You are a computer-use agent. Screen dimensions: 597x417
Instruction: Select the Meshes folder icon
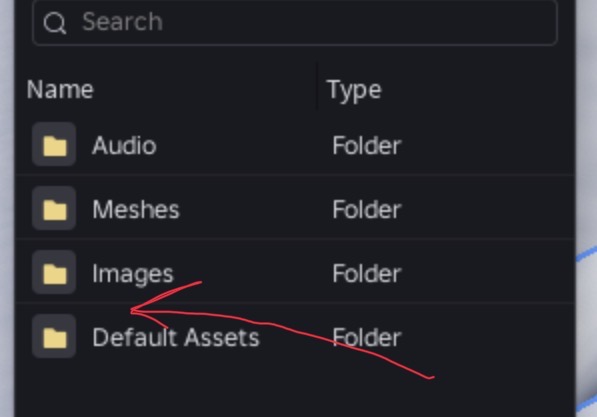tap(54, 208)
